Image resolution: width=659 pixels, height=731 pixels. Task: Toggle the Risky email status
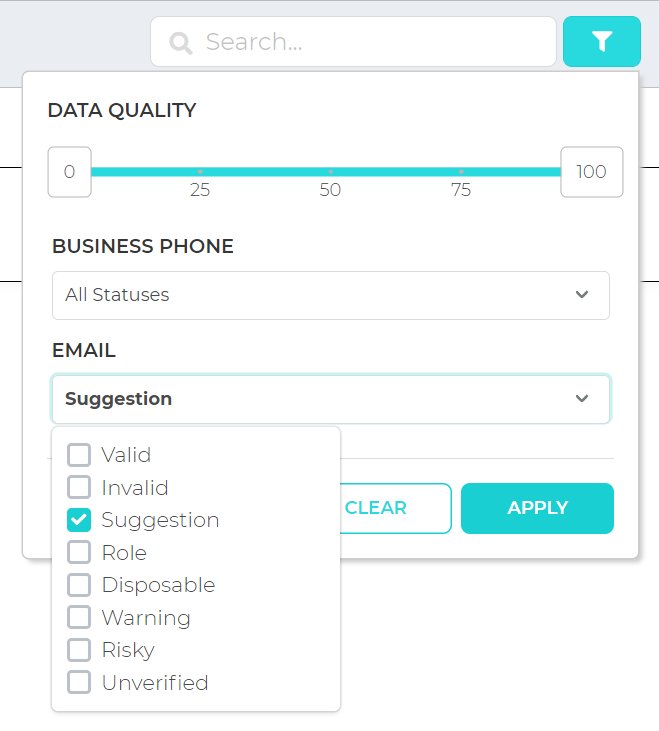tap(79, 650)
